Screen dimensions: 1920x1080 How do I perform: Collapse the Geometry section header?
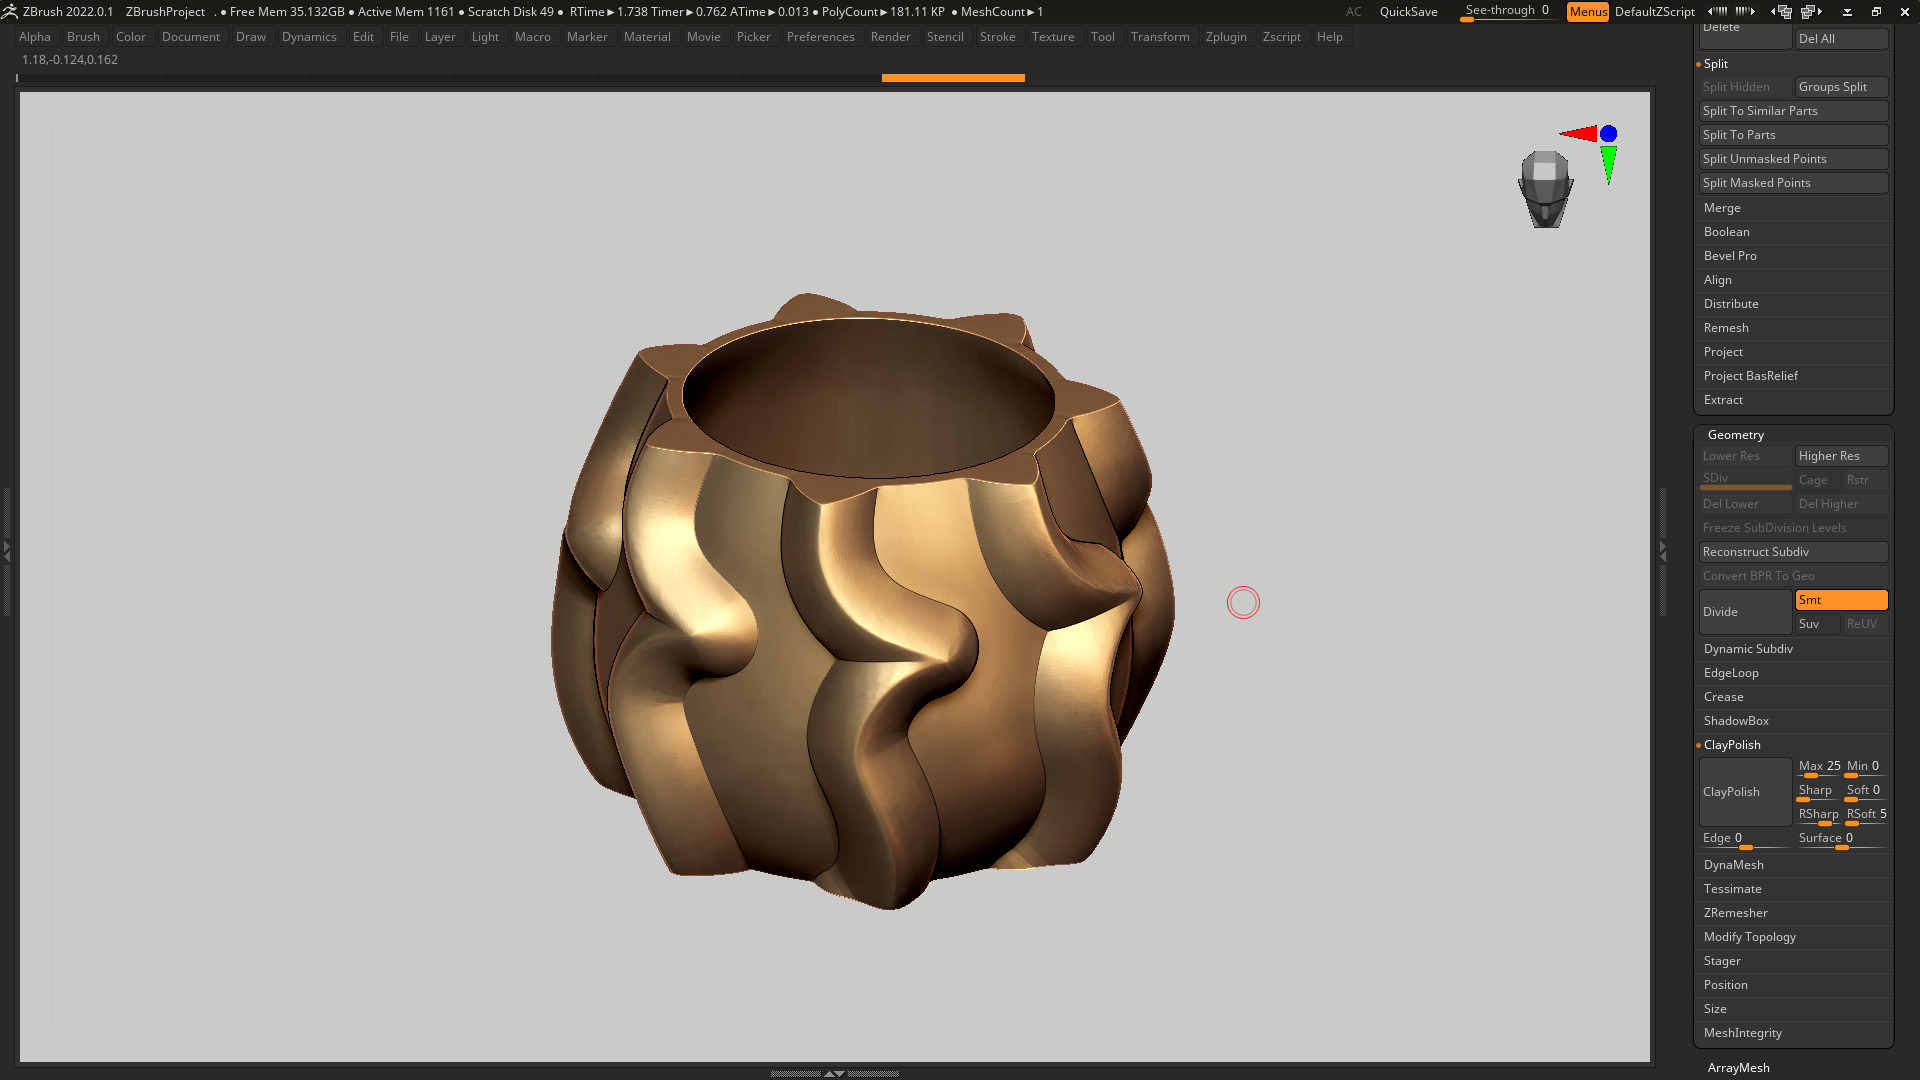tap(1735, 435)
